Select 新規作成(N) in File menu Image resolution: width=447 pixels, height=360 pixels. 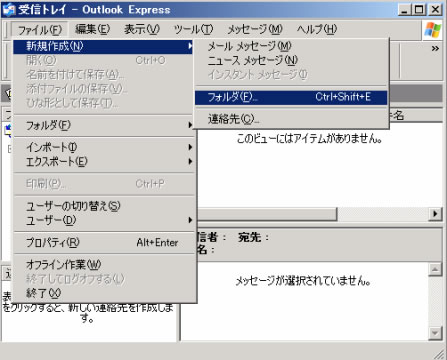pos(103,46)
